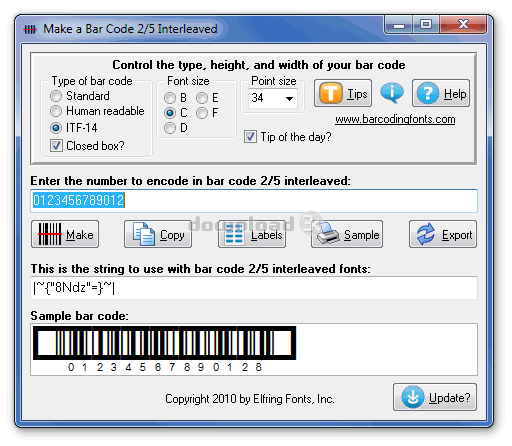Disable Tip of the day checkbox

click(x=250, y=137)
